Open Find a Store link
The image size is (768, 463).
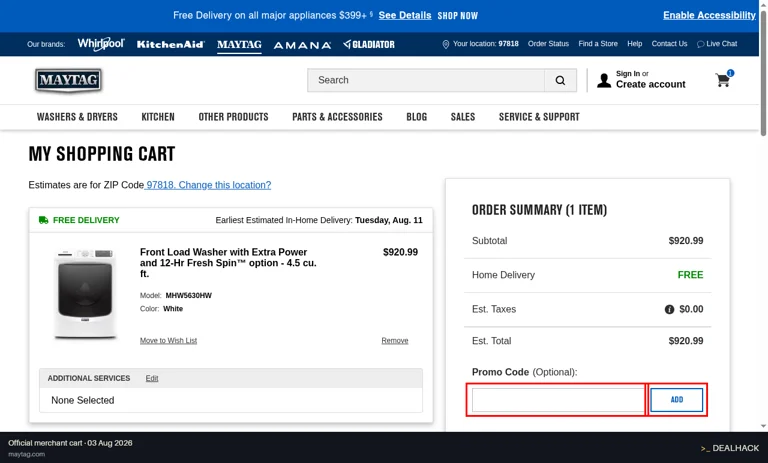click(x=598, y=44)
